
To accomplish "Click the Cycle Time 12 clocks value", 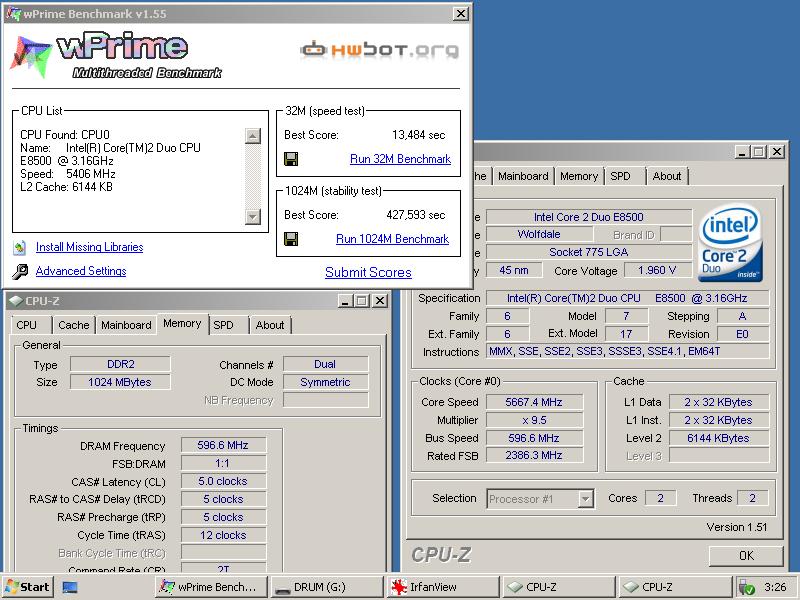I will pyautogui.click(x=223, y=535).
